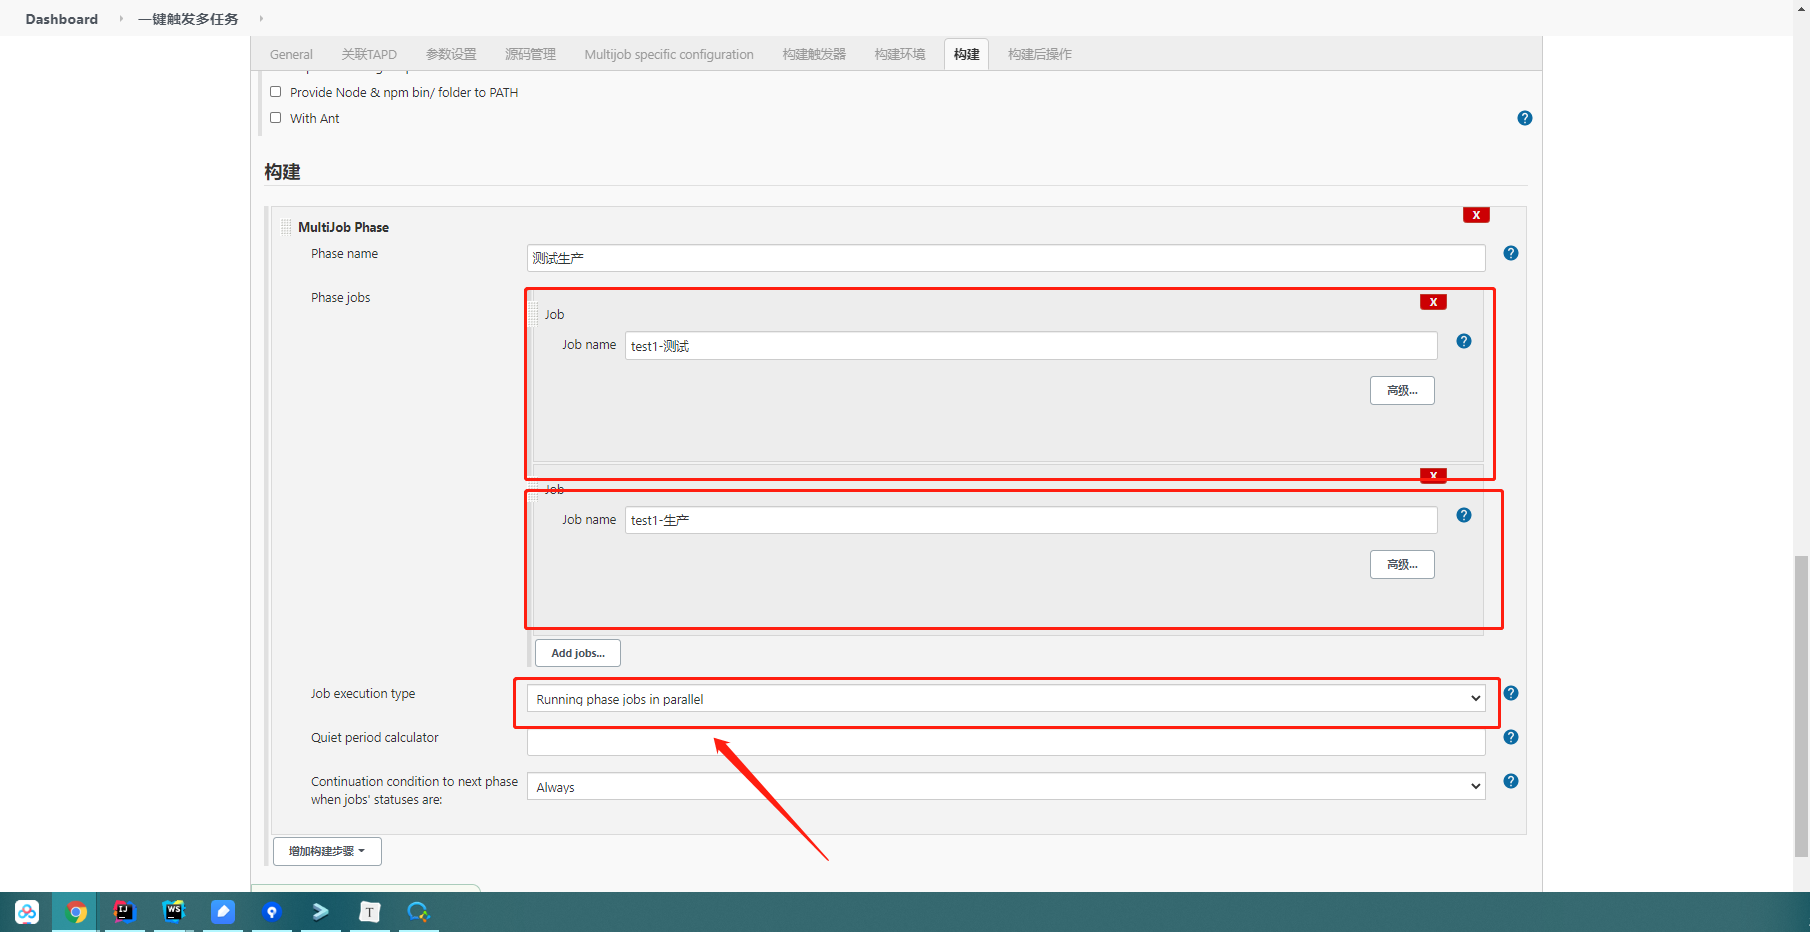1810x932 pixels.
Task: Switch to the 关联TAPD tab
Action: point(369,54)
